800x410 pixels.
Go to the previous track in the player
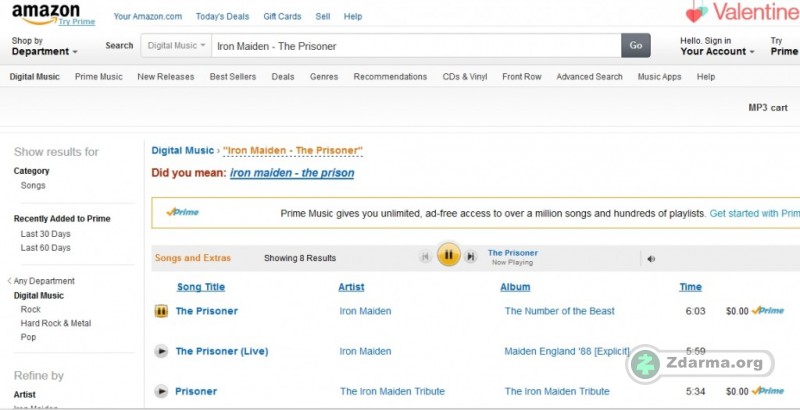coord(425,257)
